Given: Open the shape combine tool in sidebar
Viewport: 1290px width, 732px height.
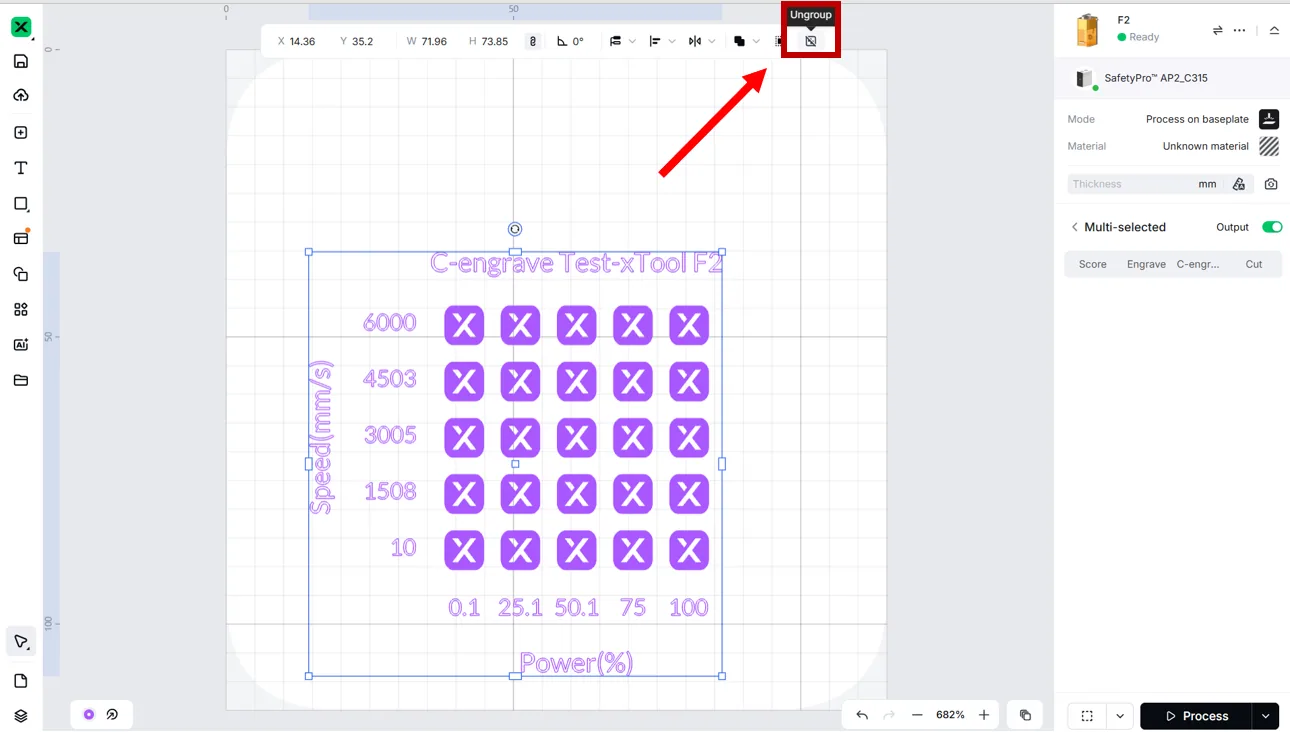Looking at the screenshot, I should [21, 274].
